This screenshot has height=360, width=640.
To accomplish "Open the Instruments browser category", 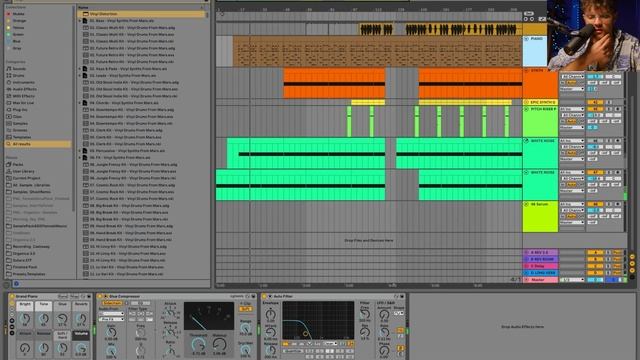I will point(24,82).
